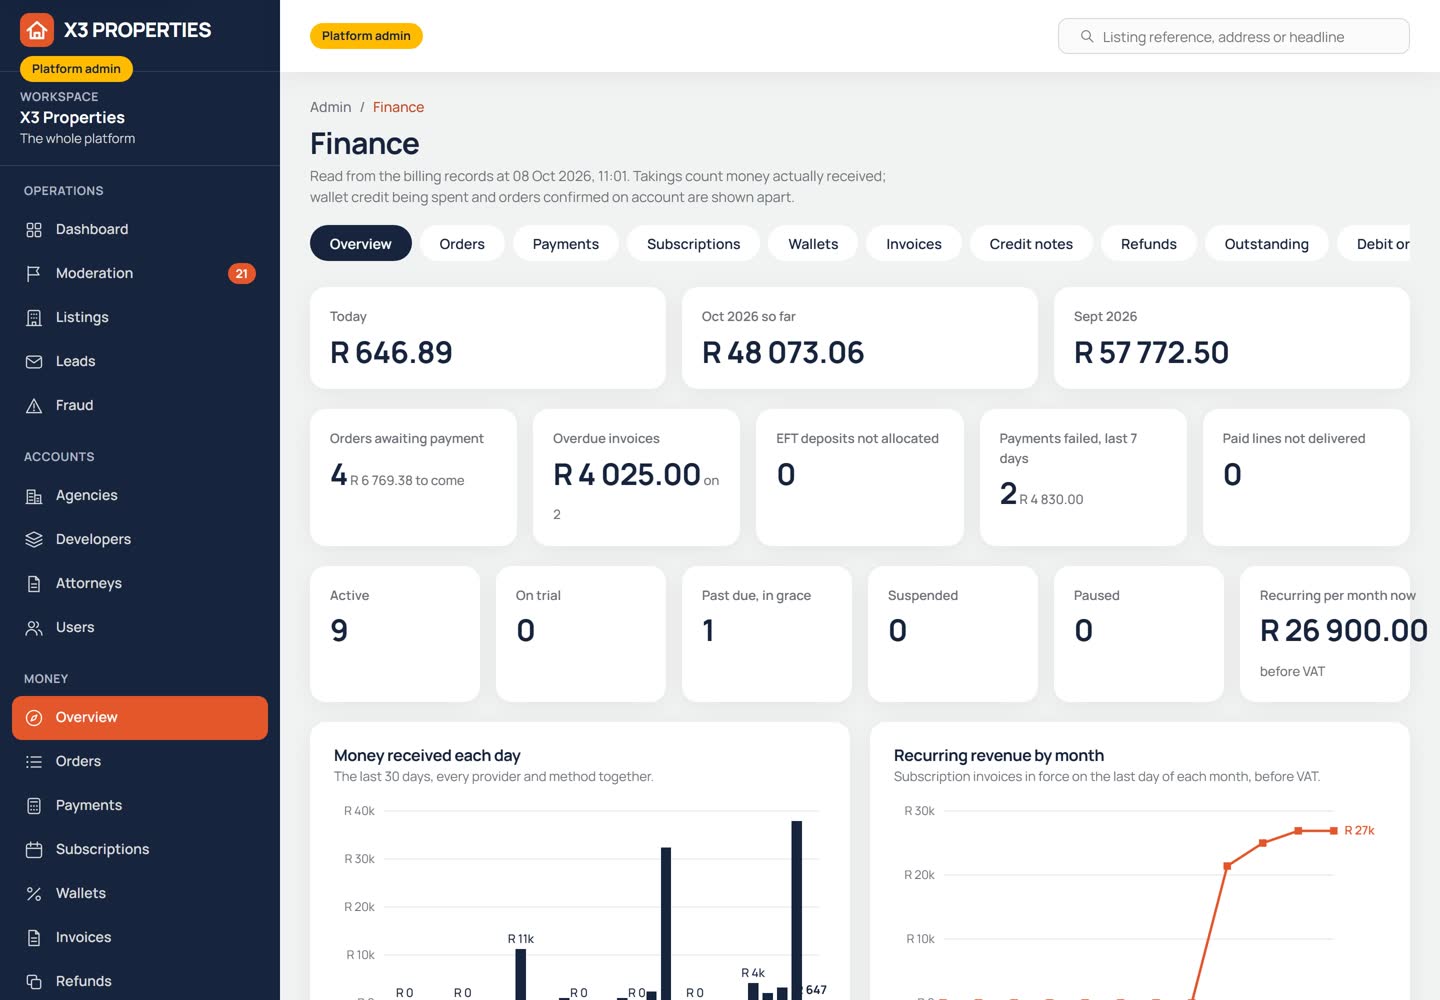Click the Platform admin badge in the sidebar
1440x1000 pixels.
pyautogui.click(x=76, y=69)
